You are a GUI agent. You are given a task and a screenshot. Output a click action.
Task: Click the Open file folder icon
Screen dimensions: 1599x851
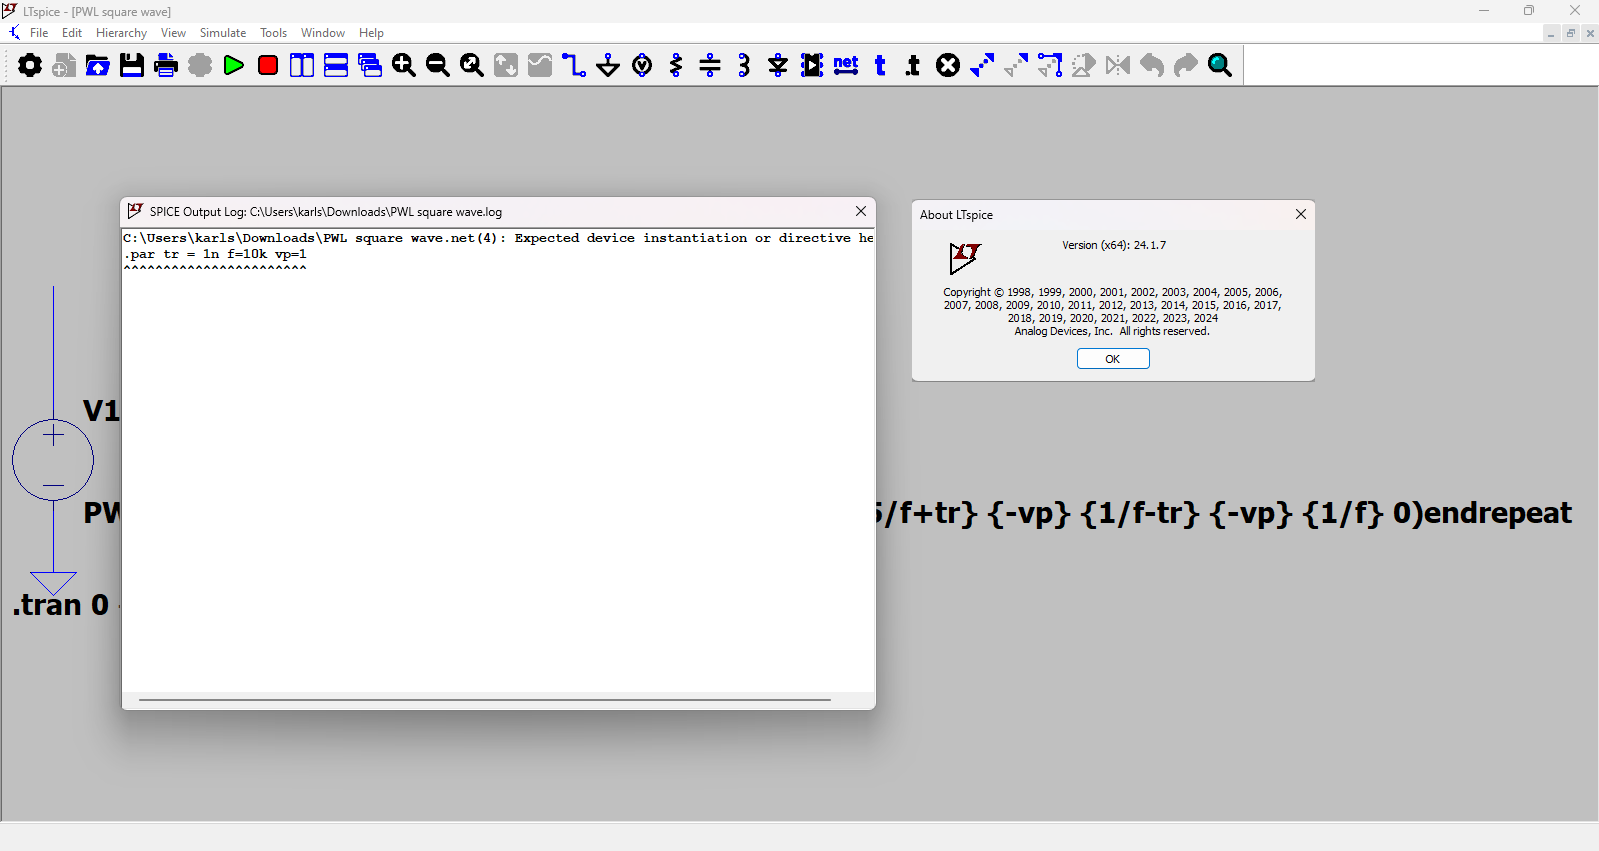(x=98, y=65)
